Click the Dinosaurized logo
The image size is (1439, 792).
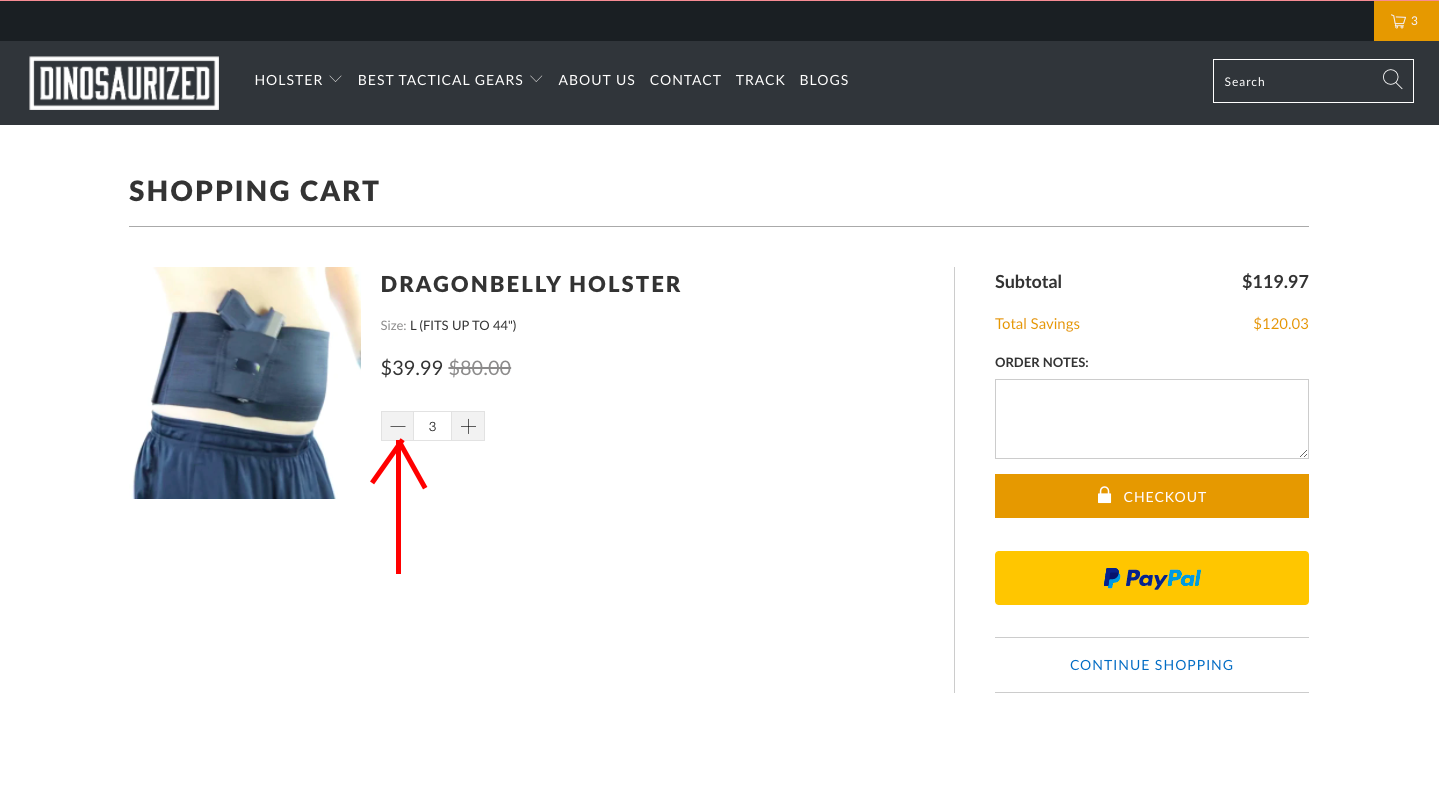[124, 83]
